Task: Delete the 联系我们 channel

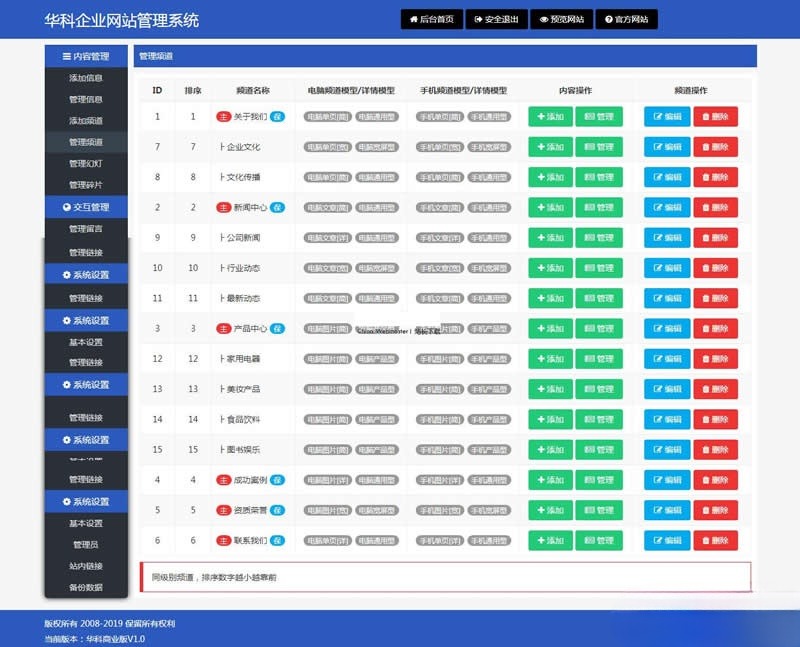Action: click(x=715, y=541)
